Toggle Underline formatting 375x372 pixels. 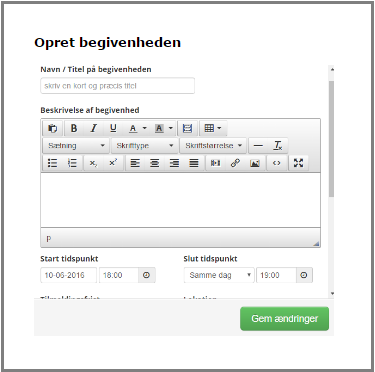tap(113, 128)
